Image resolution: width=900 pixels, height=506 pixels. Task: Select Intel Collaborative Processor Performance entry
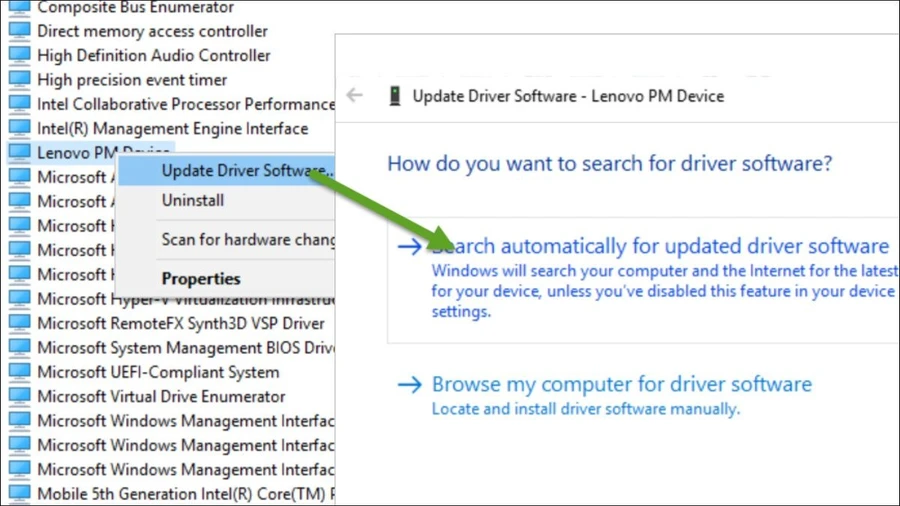(x=186, y=104)
